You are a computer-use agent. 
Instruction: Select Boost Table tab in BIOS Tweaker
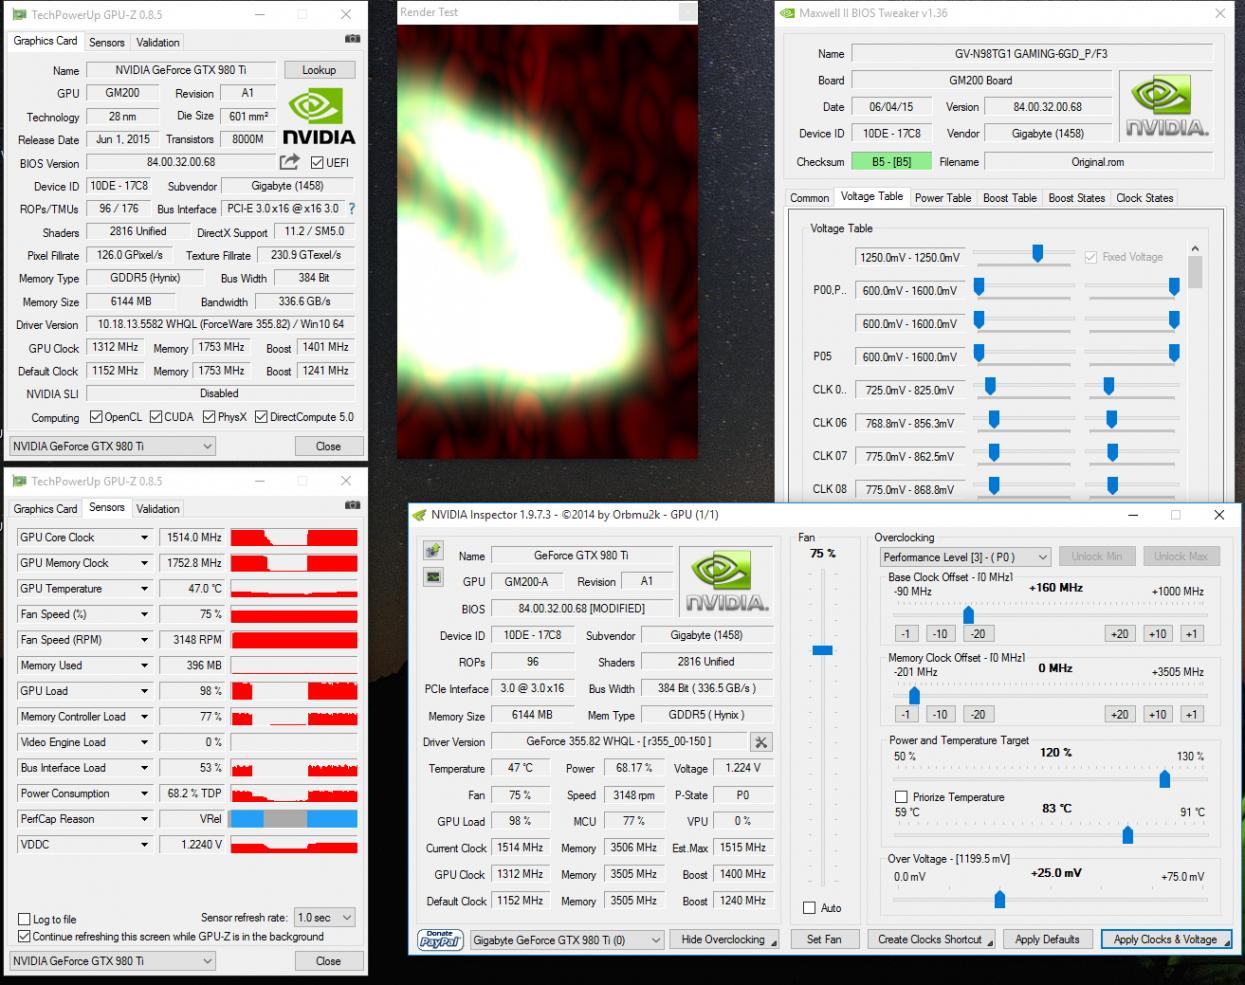(x=1010, y=198)
